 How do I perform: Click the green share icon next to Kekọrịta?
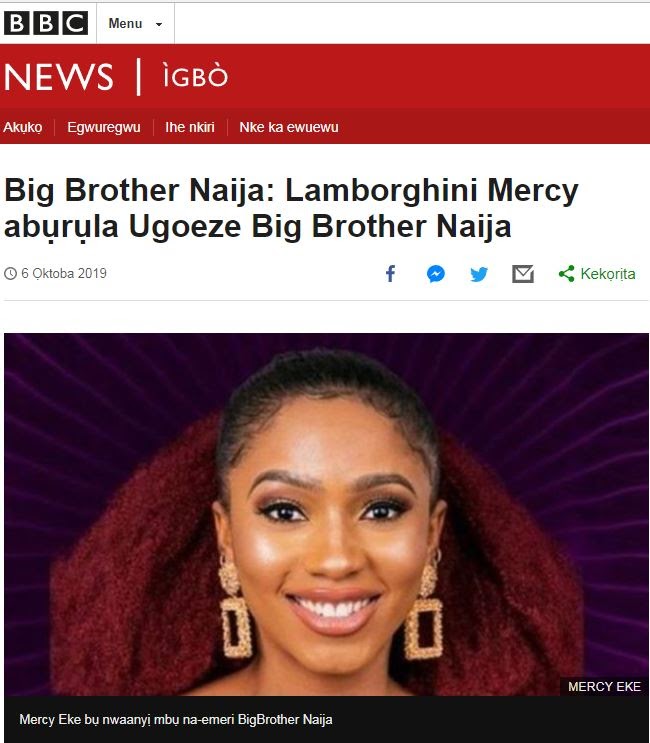point(567,274)
